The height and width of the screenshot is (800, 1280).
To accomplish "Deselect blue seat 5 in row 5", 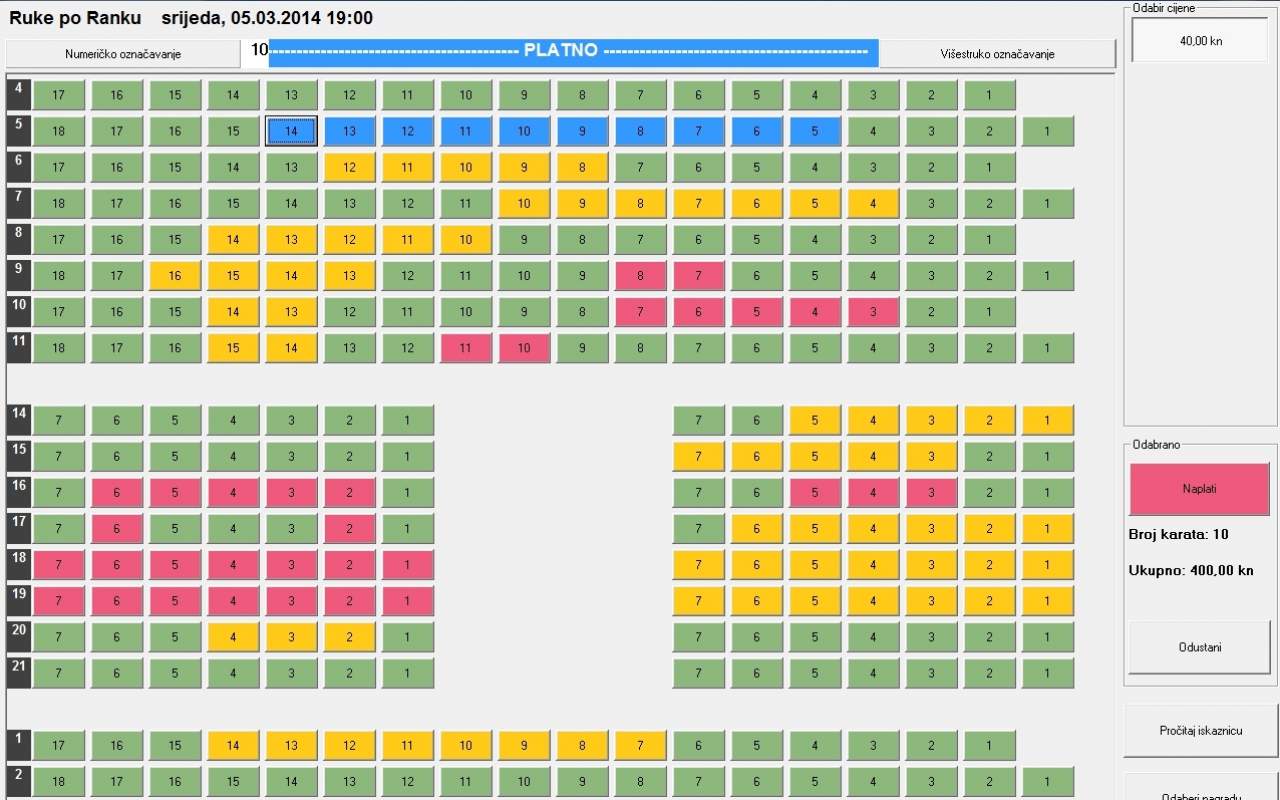I will point(815,132).
